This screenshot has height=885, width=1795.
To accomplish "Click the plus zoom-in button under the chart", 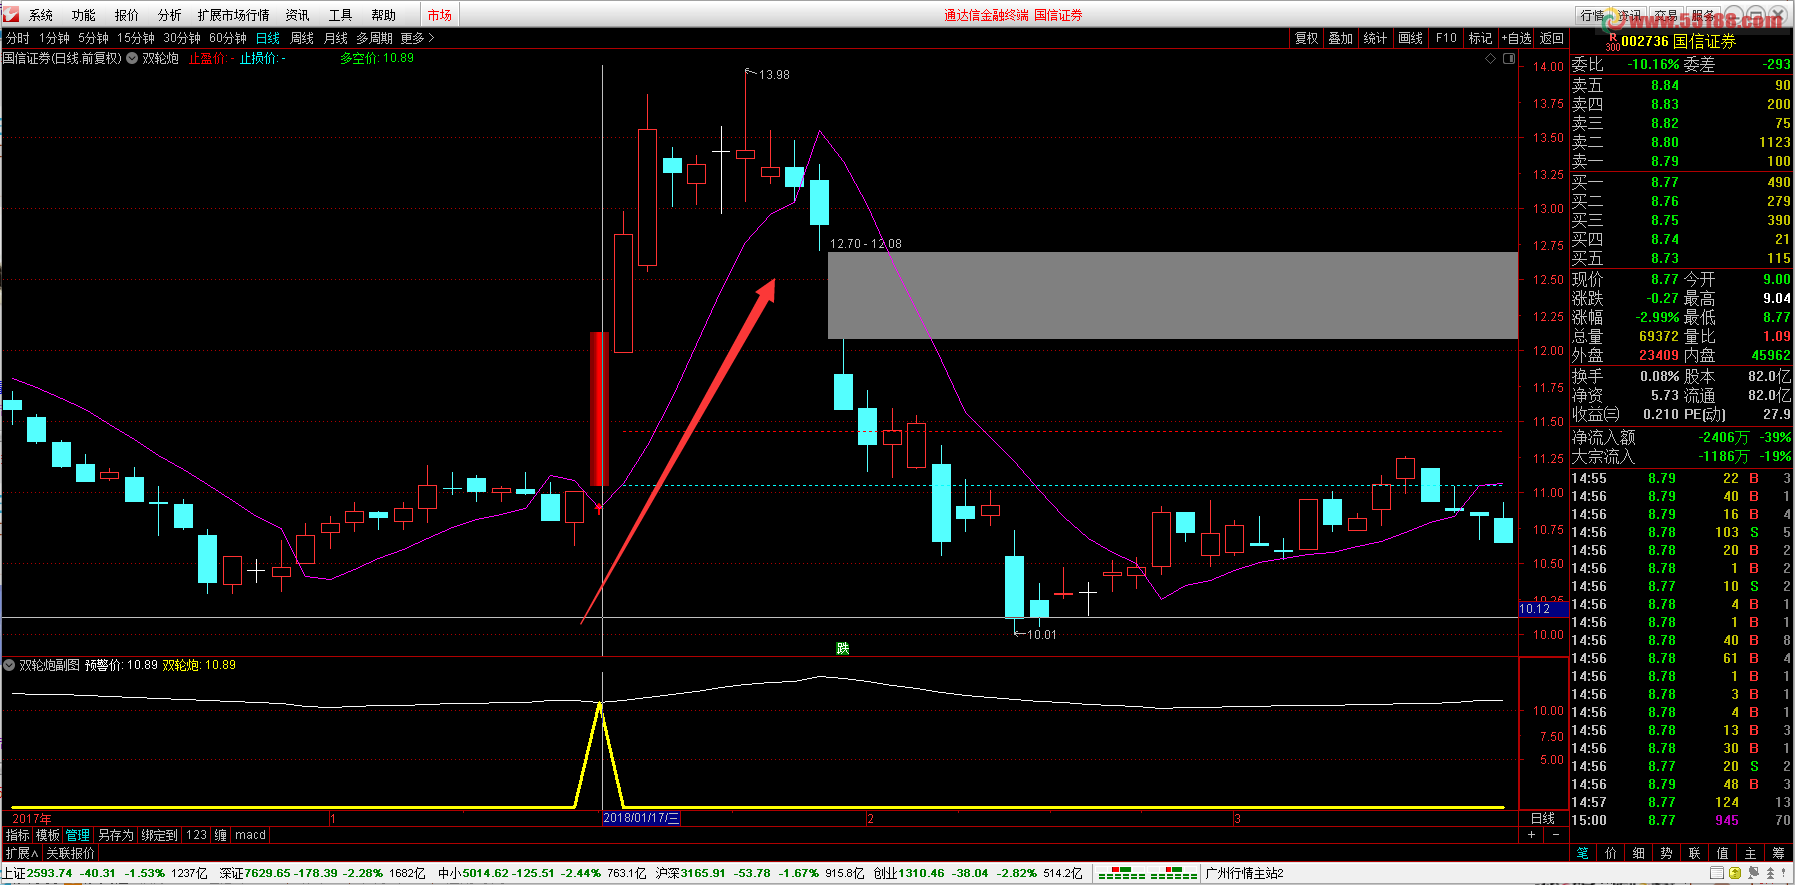I will pos(1531,835).
